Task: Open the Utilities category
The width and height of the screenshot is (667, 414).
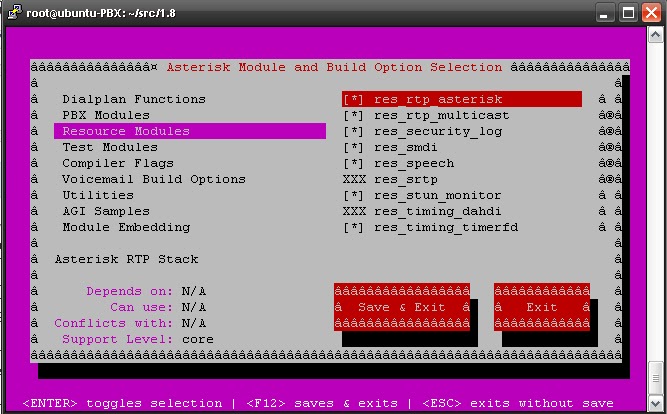Action: pos(98,195)
